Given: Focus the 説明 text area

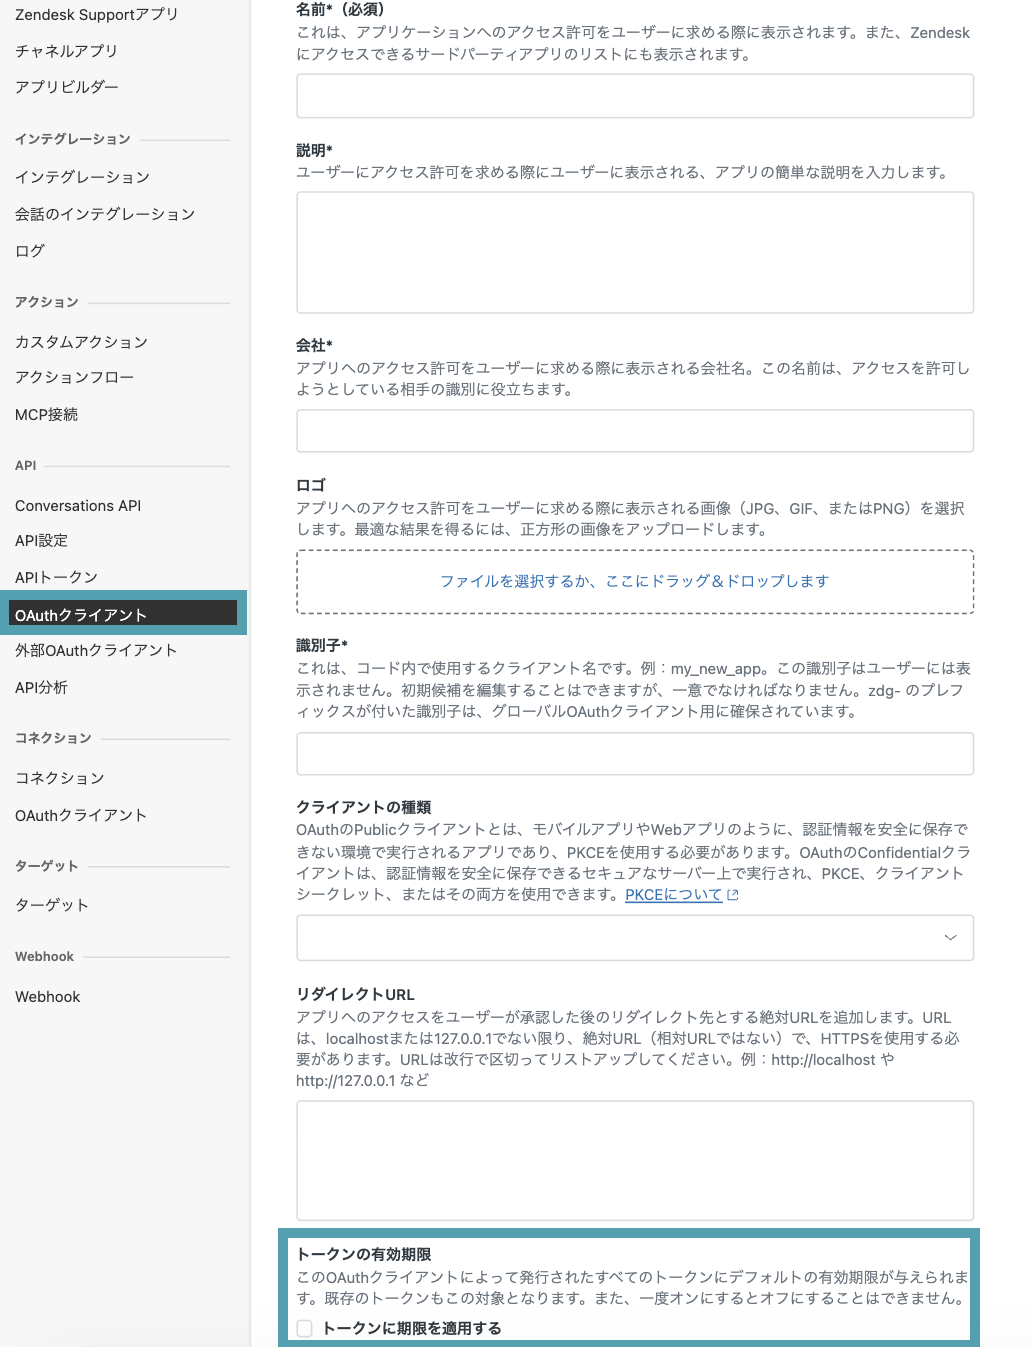Looking at the screenshot, I should click(x=635, y=252).
